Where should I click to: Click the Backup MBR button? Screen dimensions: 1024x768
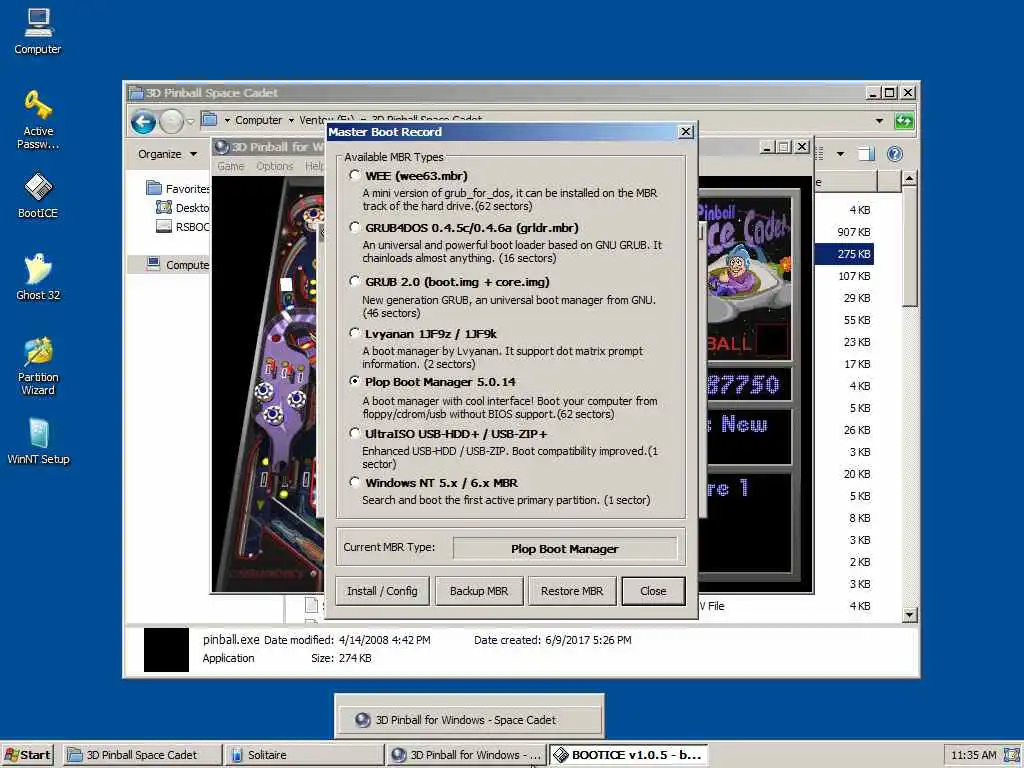(x=479, y=591)
